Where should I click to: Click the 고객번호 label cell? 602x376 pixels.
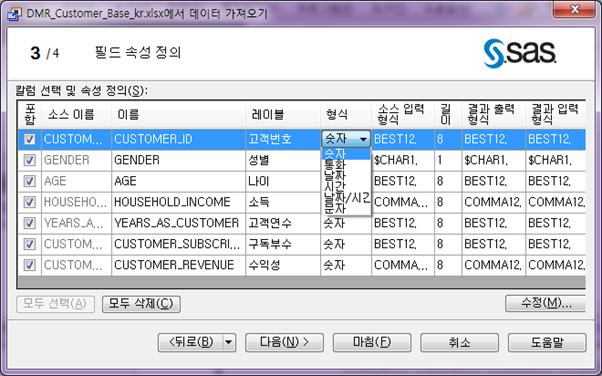(x=283, y=139)
